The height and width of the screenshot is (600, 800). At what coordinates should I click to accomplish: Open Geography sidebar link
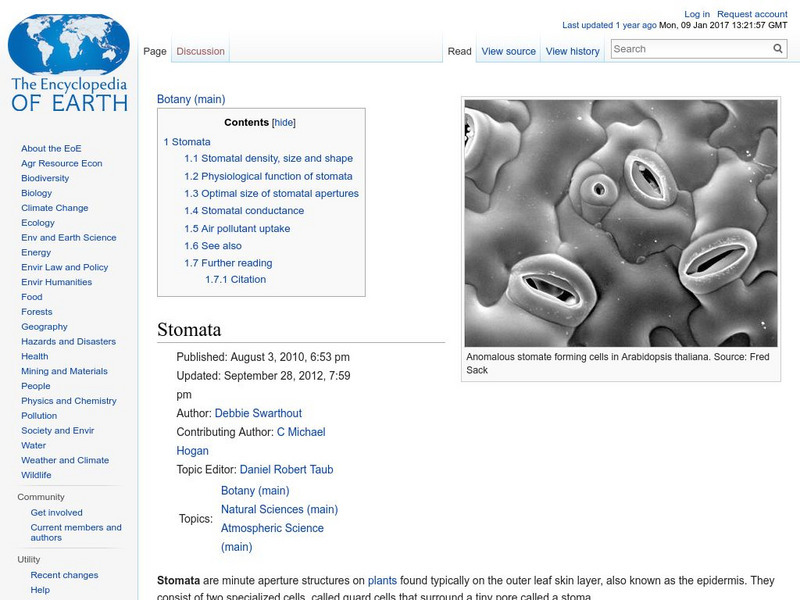point(44,327)
